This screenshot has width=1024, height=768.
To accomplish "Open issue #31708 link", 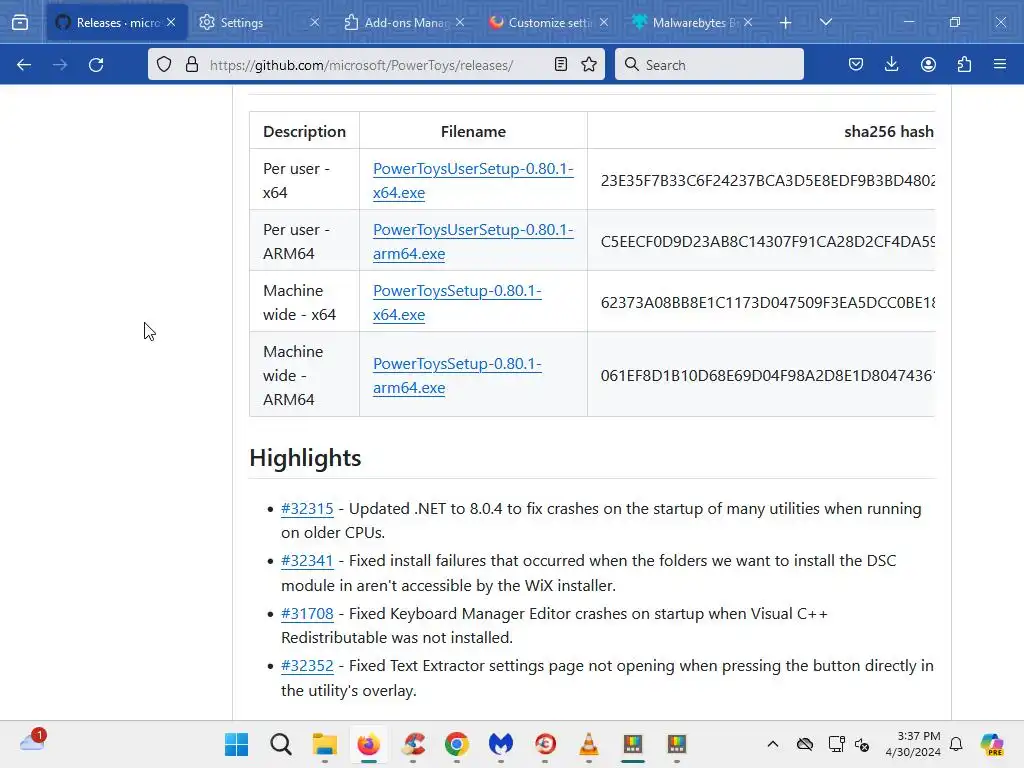I will tap(307, 614).
